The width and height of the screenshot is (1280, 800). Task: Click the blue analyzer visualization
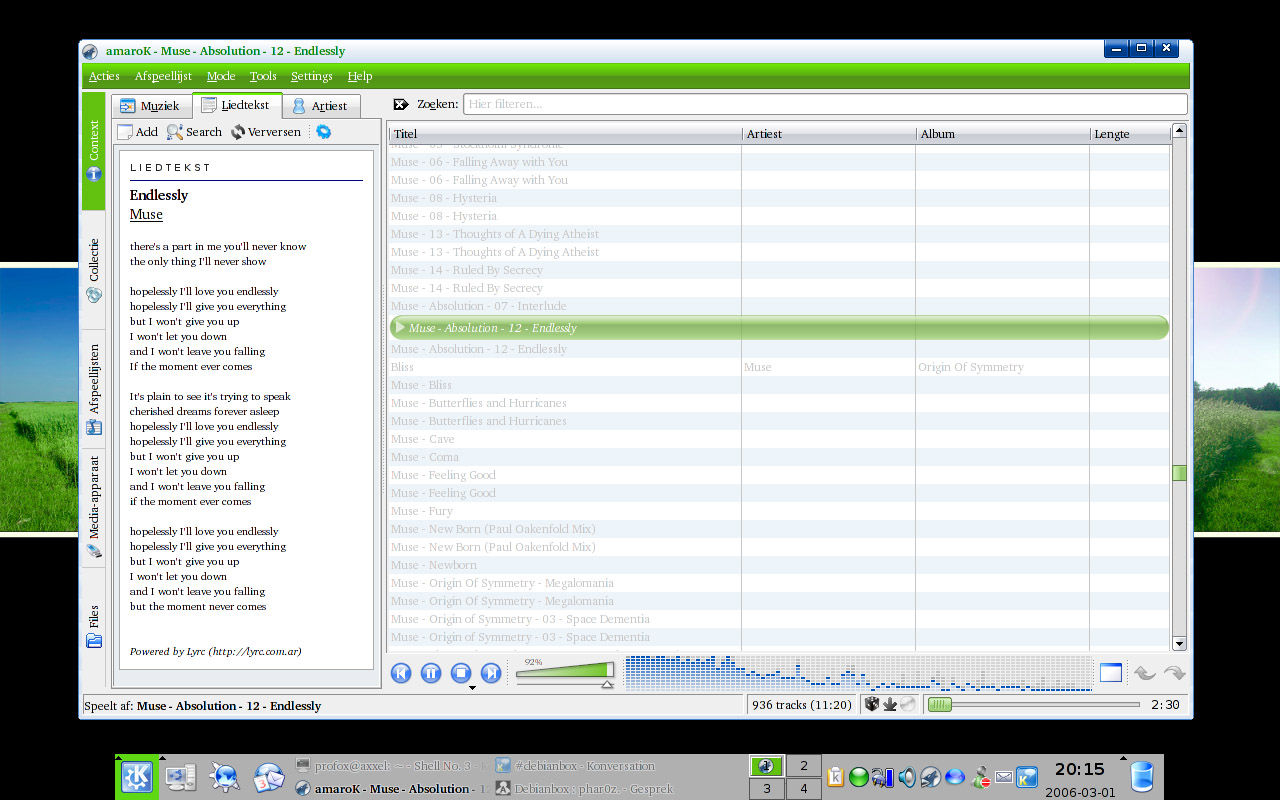click(858, 673)
